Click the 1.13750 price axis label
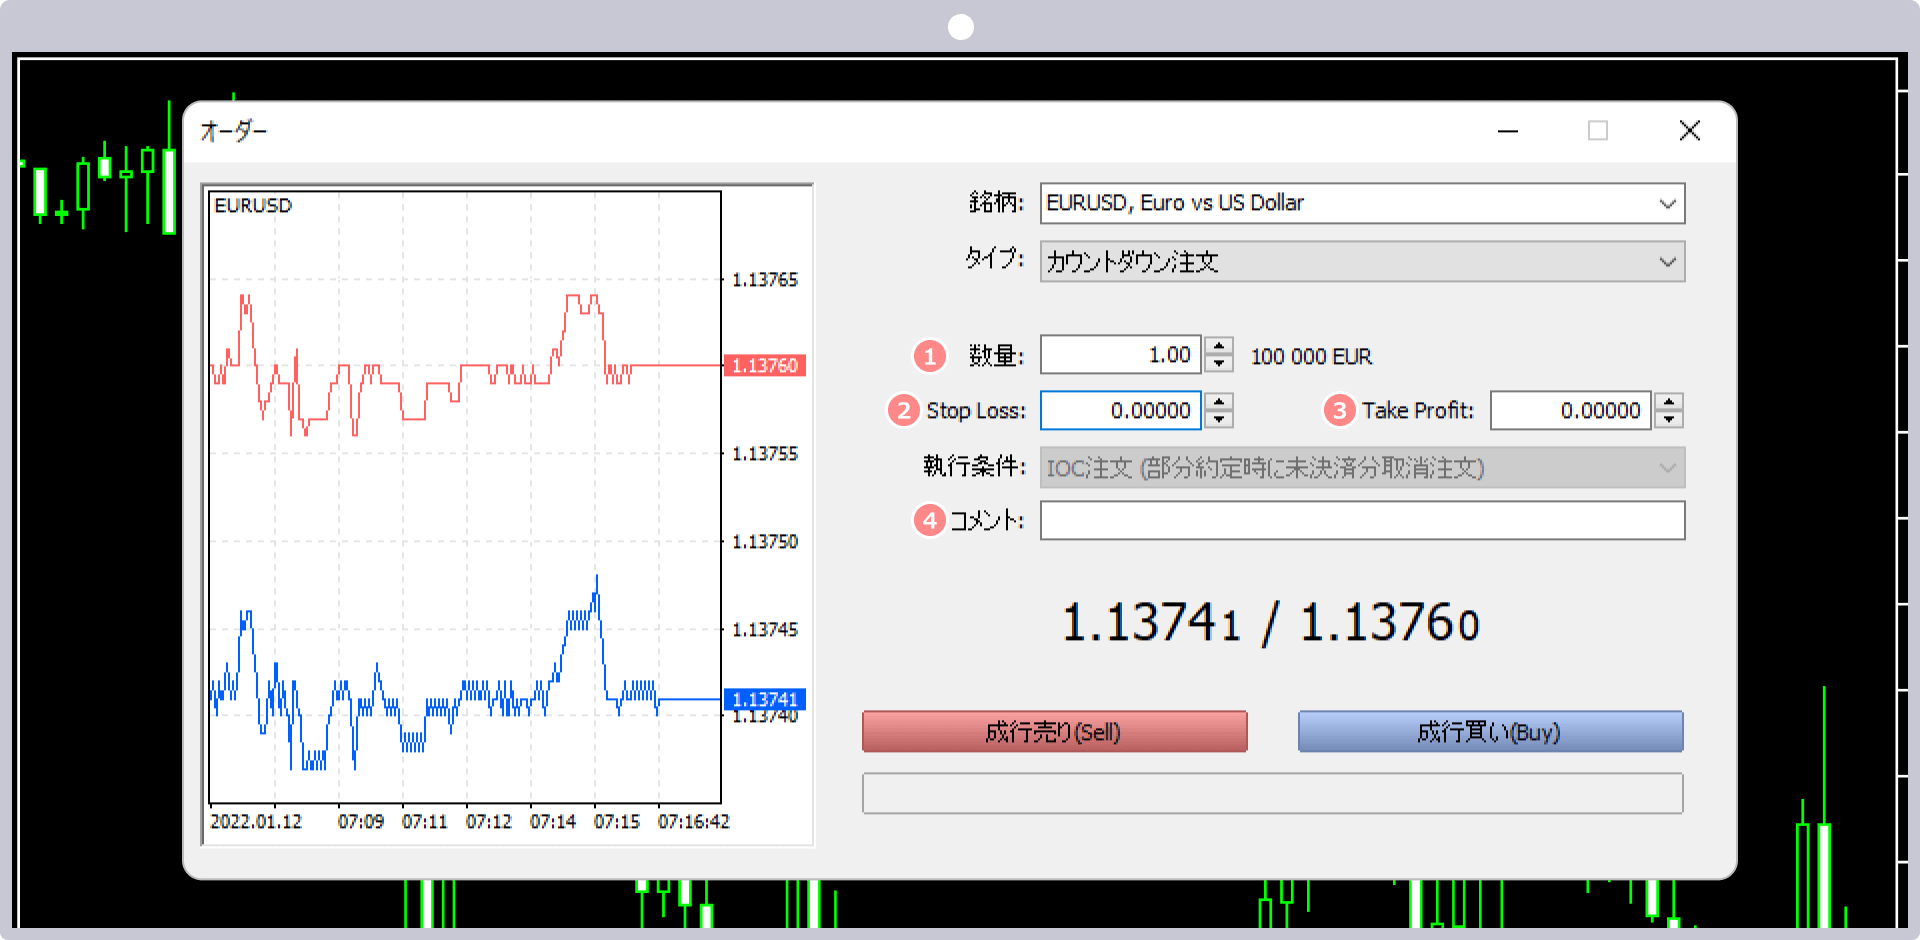The width and height of the screenshot is (1920, 940). click(x=765, y=542)
